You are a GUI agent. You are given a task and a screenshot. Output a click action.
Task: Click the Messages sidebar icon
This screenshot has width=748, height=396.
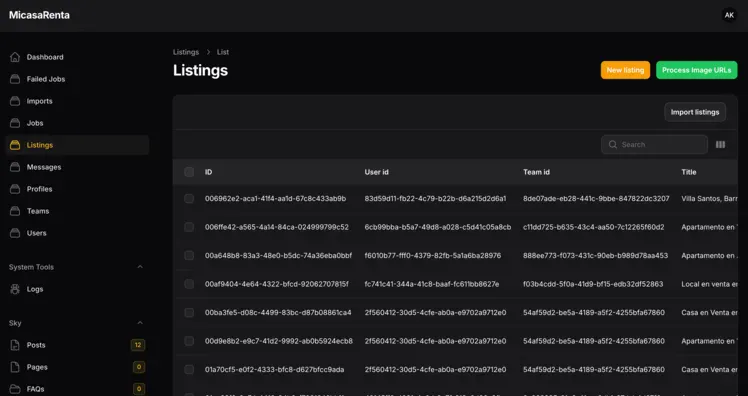click(x=15, y=167)
